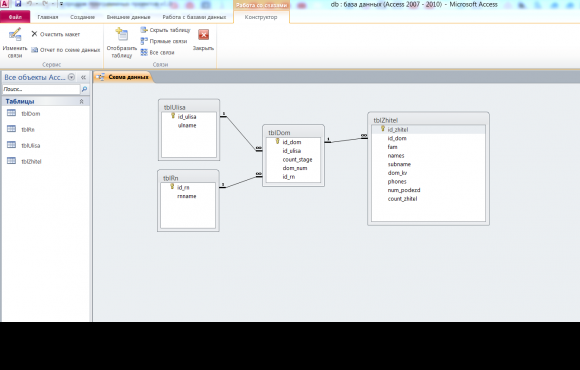Open Отчет по схеме данных
The height and width of the screenshot is (370, 580).
[x=65, y=50]
